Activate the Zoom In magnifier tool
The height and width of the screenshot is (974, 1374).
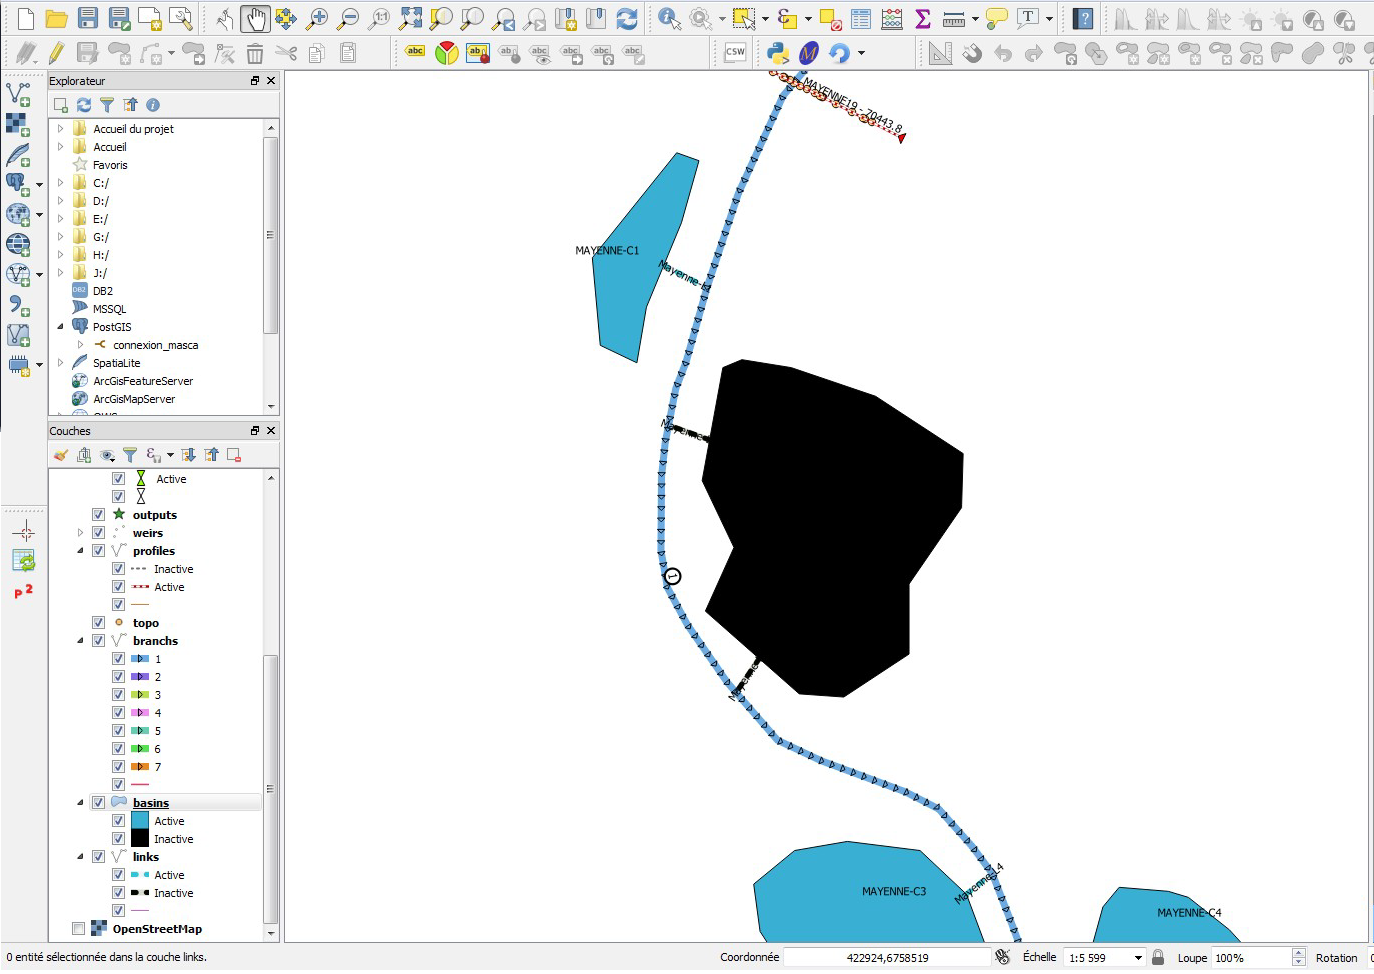pyautogui.click(x=317, y=18)
